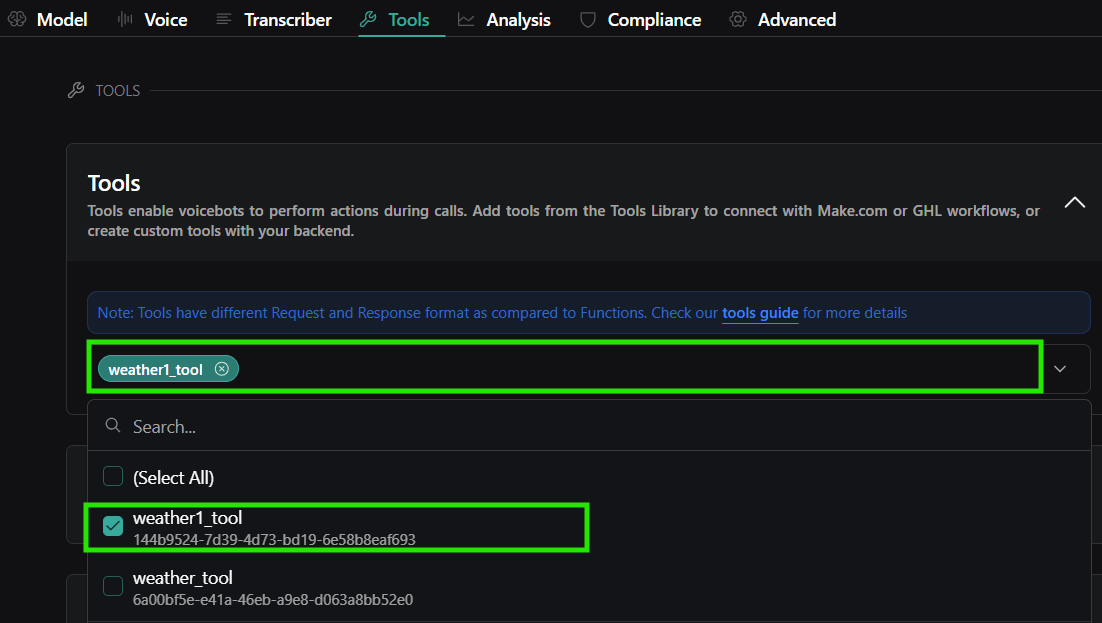Collapse the Tools section with chevron
This screenshot has width=1102, height=623.
[1075, 203]
